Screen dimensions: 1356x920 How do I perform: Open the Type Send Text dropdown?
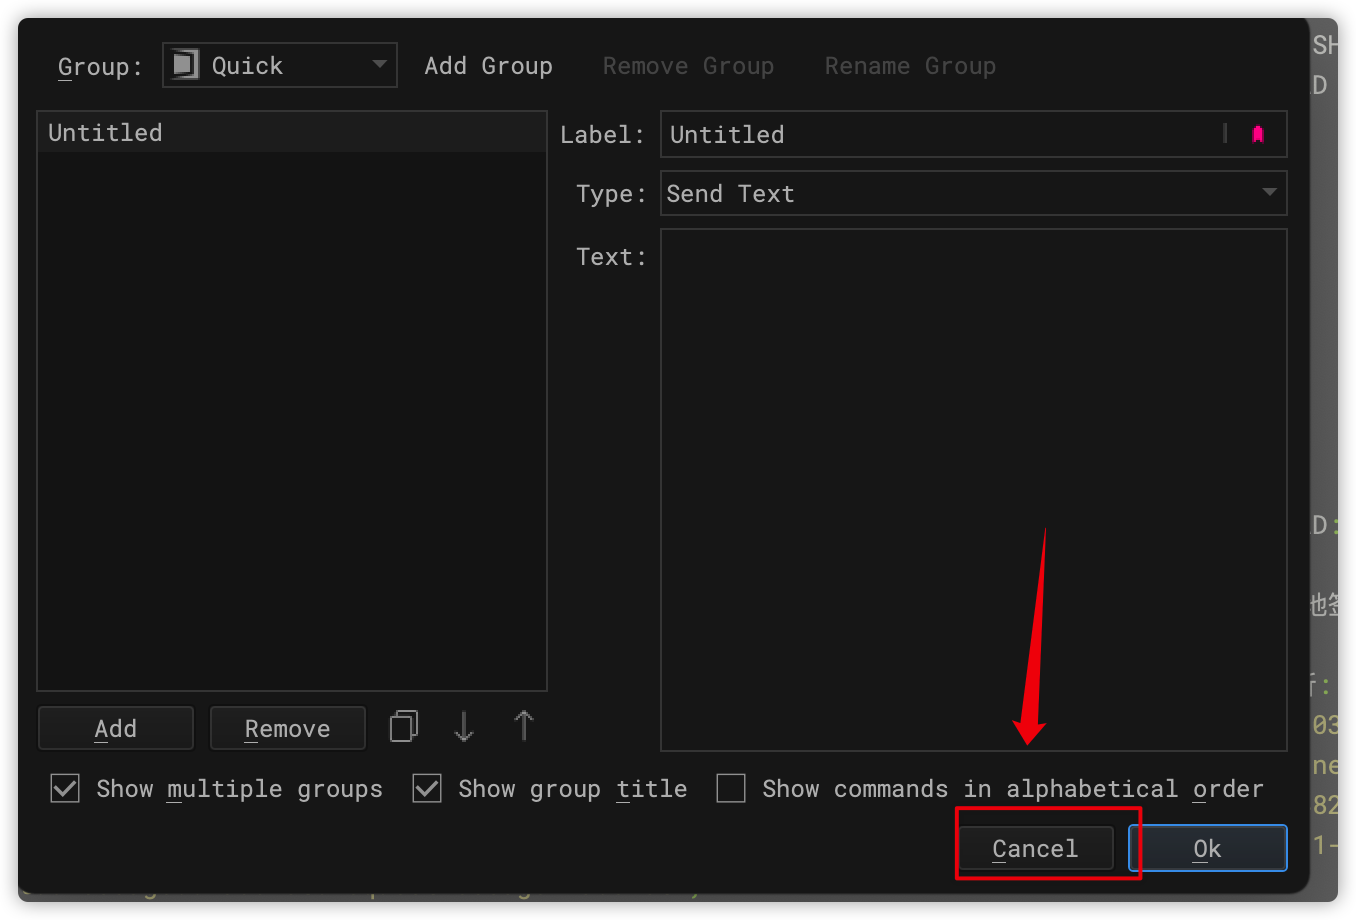[973, 193]
